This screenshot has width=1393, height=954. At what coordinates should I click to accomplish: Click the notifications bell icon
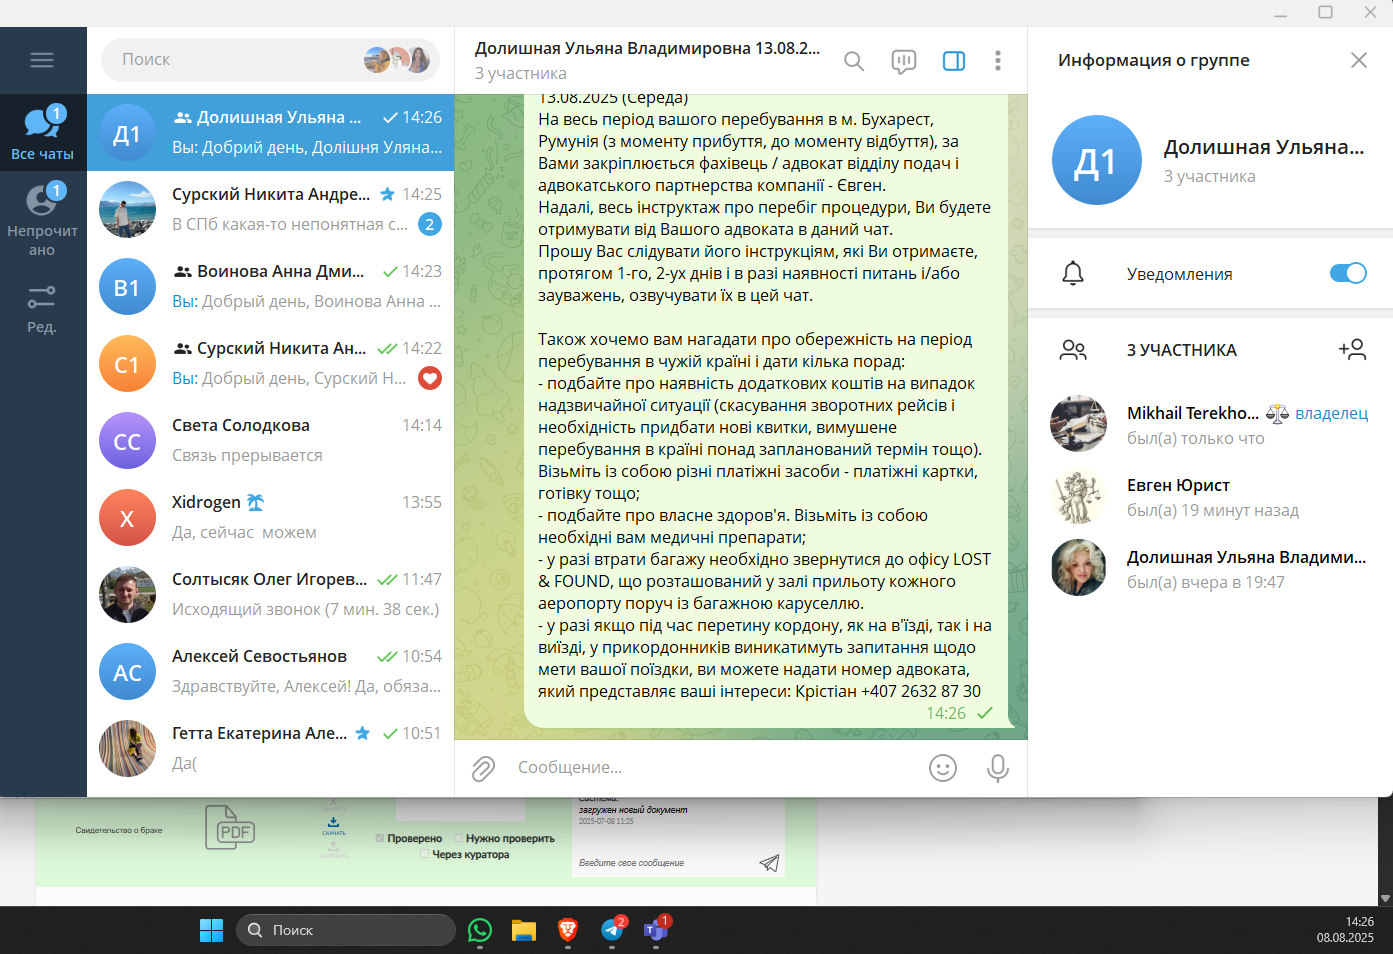tap(1073, 273)
